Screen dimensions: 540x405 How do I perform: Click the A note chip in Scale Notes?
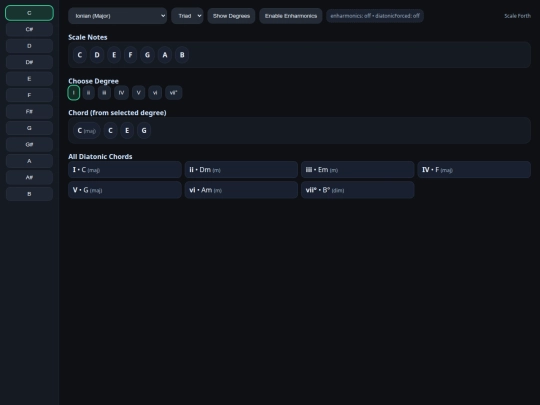165,55
